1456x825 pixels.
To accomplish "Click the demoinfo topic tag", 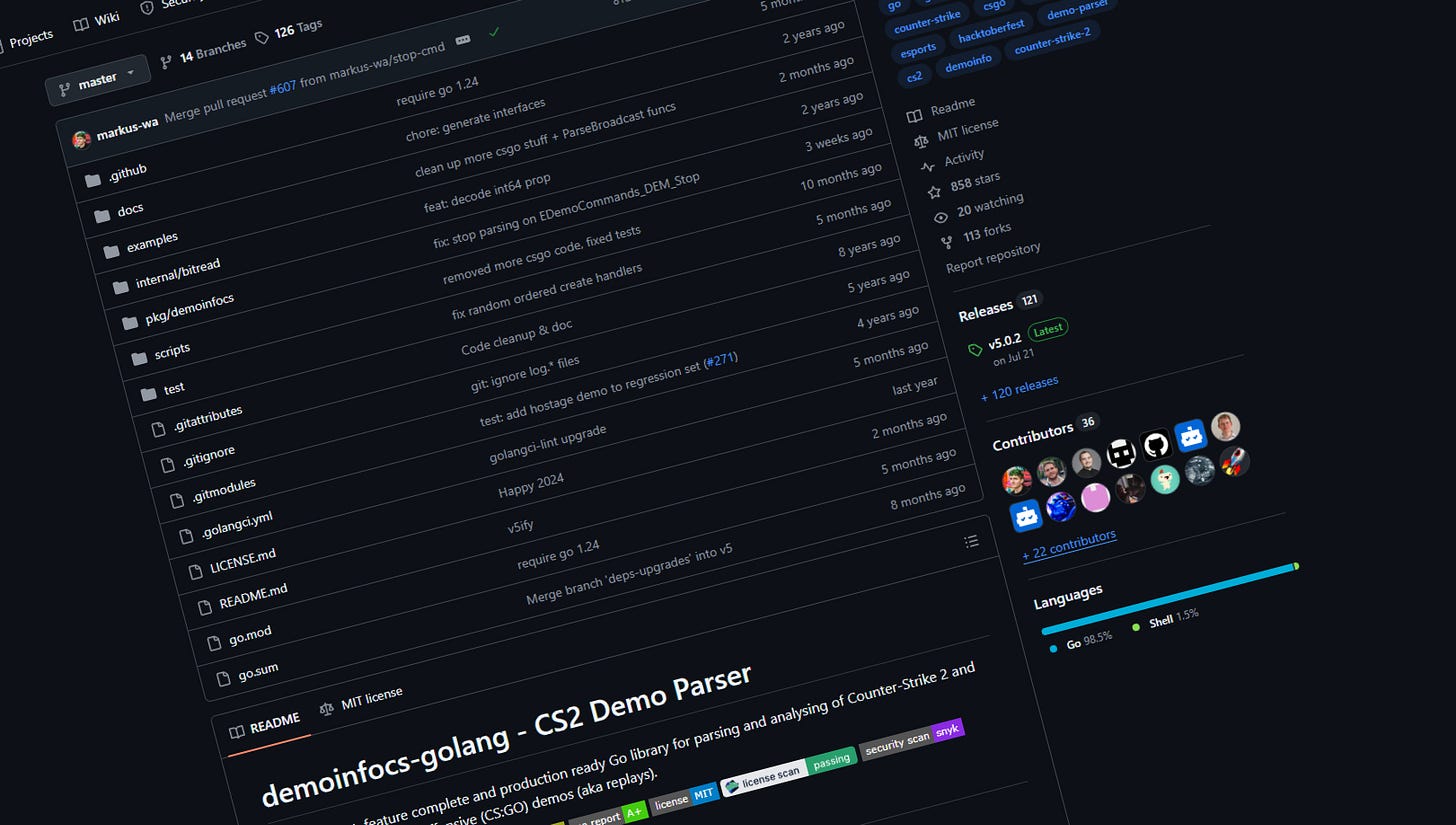I will click(968, 65).
